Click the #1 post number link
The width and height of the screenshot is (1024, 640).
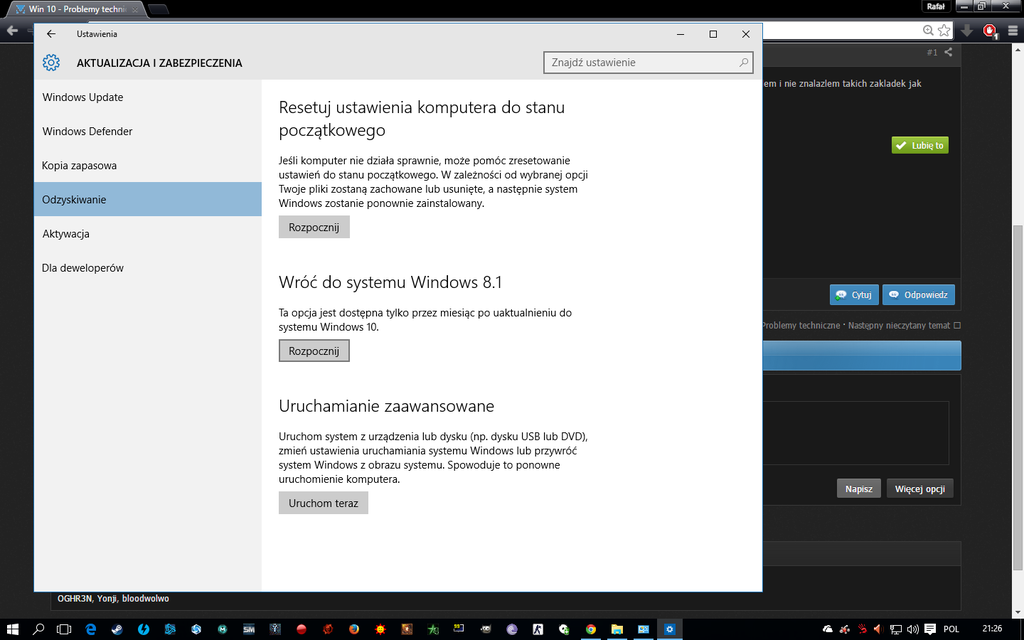point(932,52)
